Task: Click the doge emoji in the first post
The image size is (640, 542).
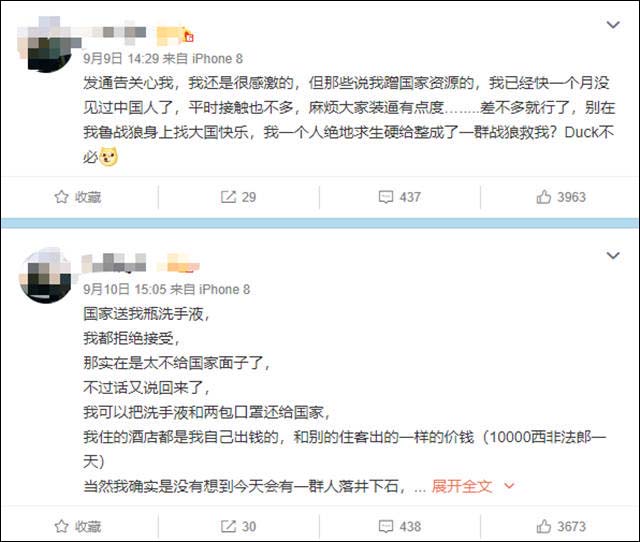Action: click(109, 157)
